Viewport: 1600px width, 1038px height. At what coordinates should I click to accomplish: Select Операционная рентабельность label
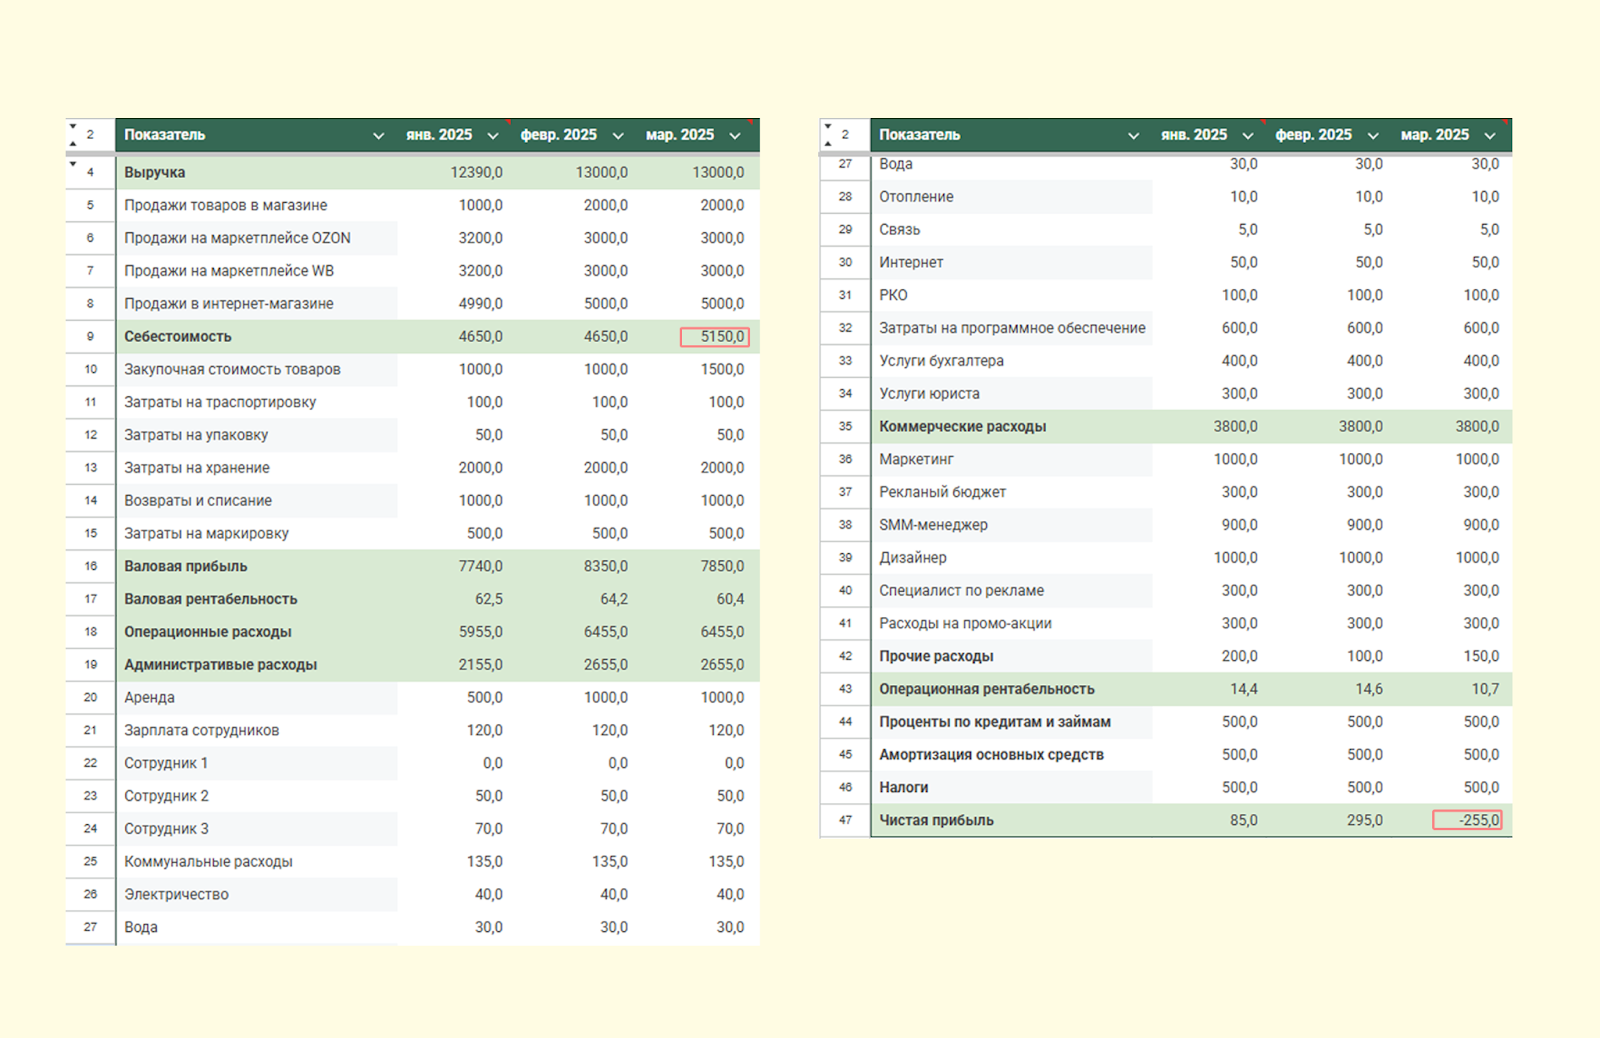(x=987, y=689)
